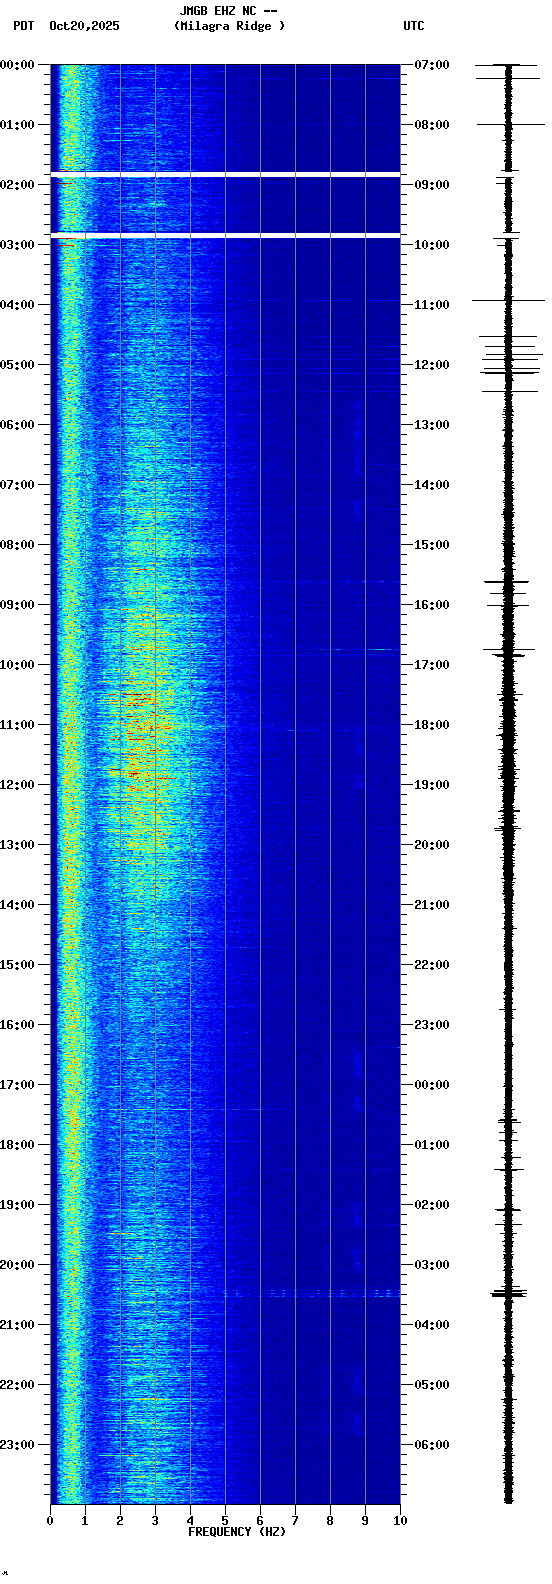The width and height of the screenshot is (552, 1584).
Task: Click the UTC '23:00' time label
Action: [x=432, y=1025]
